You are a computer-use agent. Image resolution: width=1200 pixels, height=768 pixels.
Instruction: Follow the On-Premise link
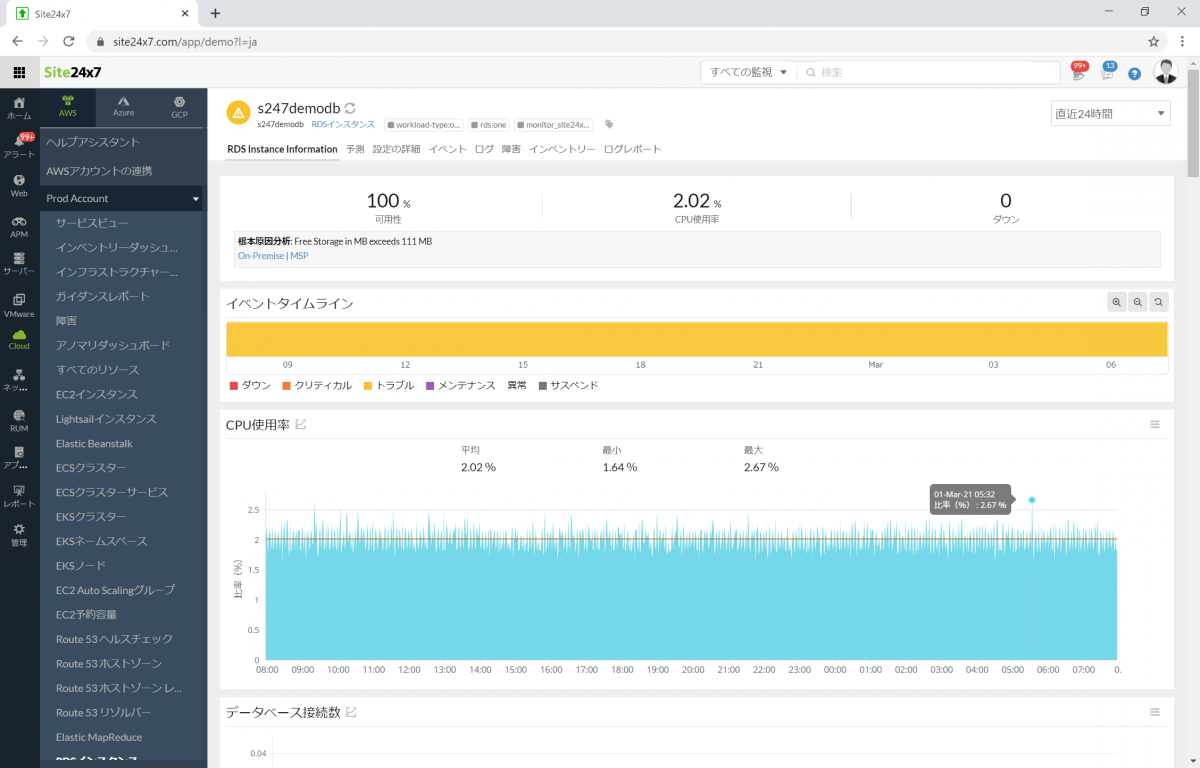[x=260, y=256]
